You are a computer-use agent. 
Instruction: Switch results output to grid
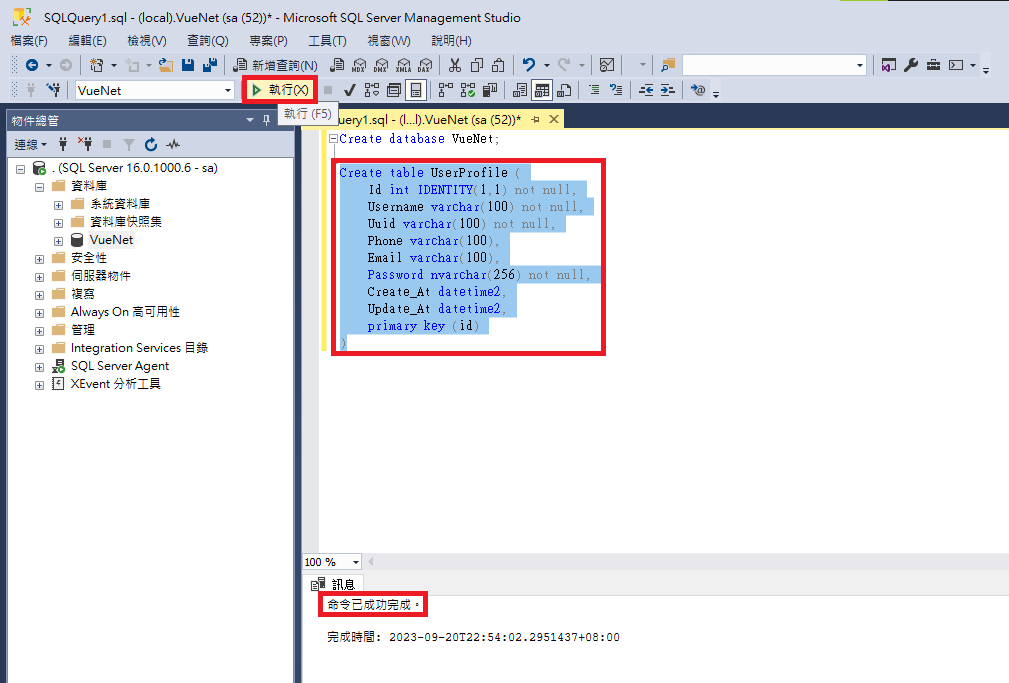(542, 90)
